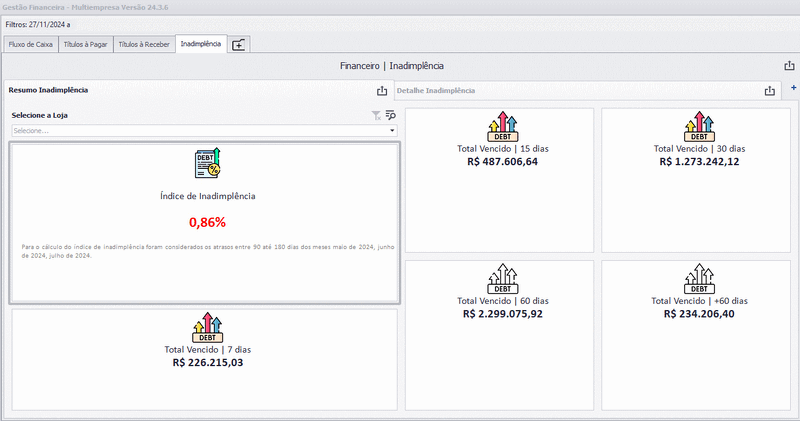This screenshot has height=421, width=800.
Task: Click the R$ 1.273.242,12 value
Action: point(699,161)
